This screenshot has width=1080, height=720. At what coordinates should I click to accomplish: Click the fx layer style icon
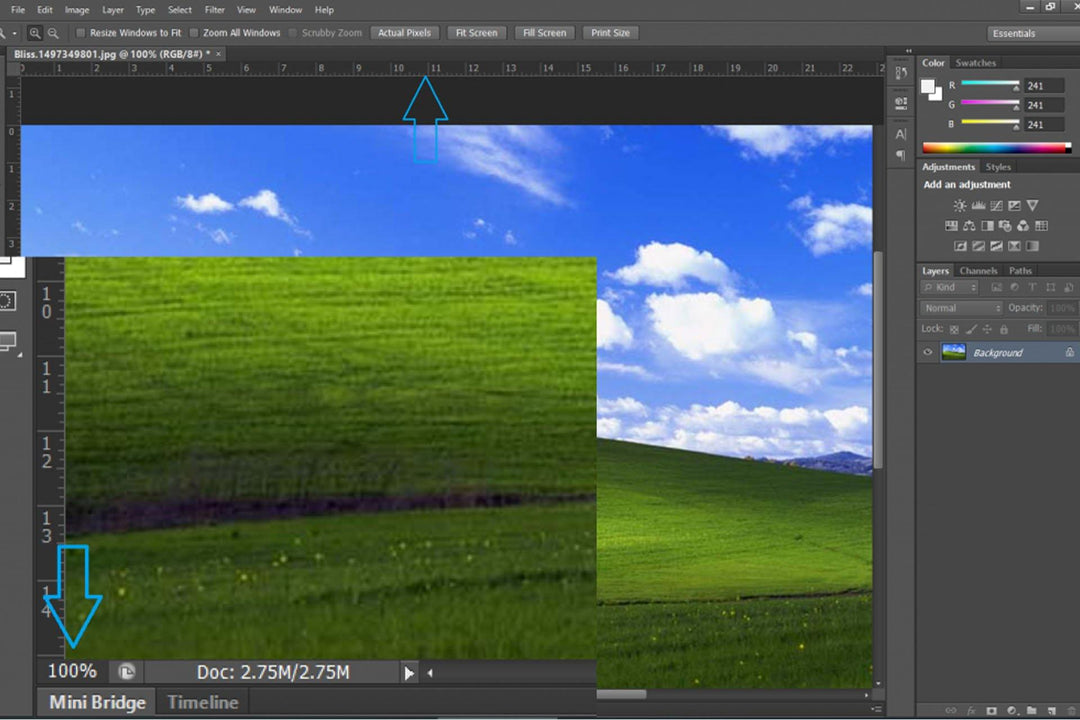[x=971, y=710]
